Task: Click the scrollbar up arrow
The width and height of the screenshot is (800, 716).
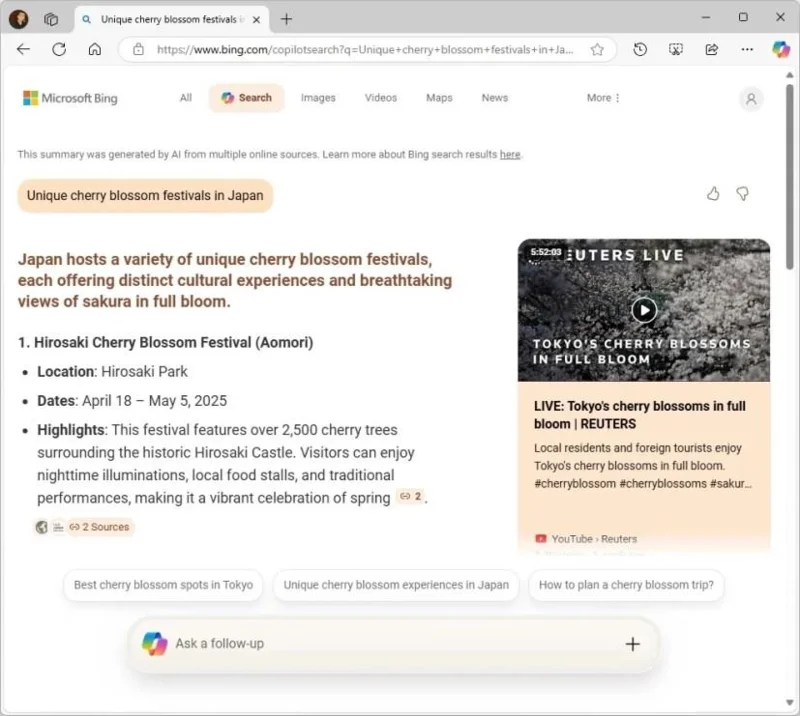Action: 790,76
